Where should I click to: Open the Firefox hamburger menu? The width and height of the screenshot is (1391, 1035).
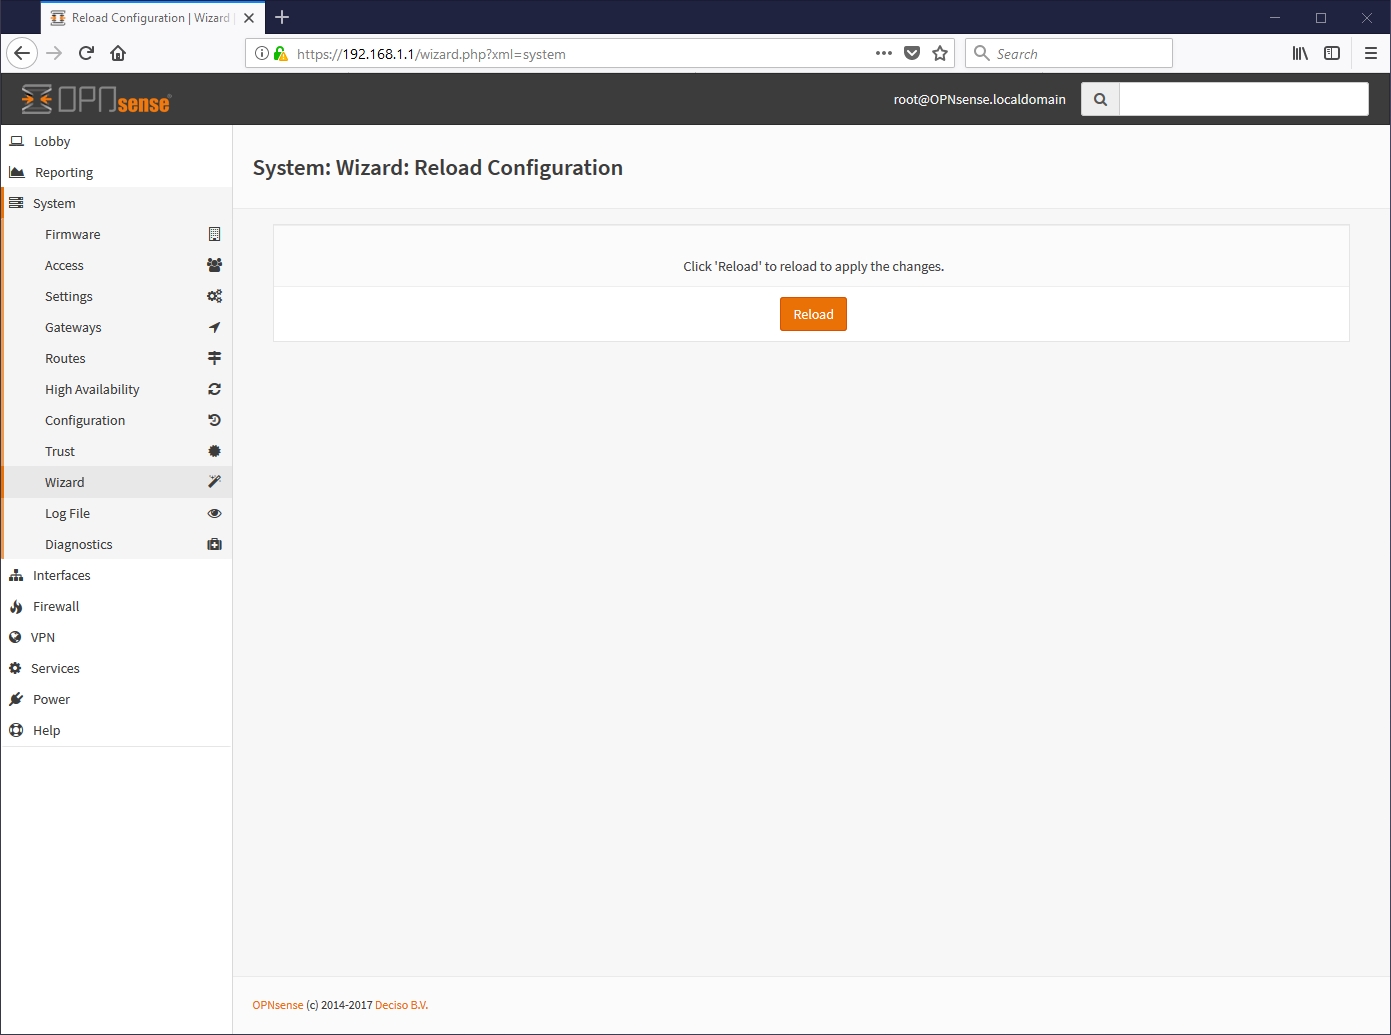pos(1370,53)
